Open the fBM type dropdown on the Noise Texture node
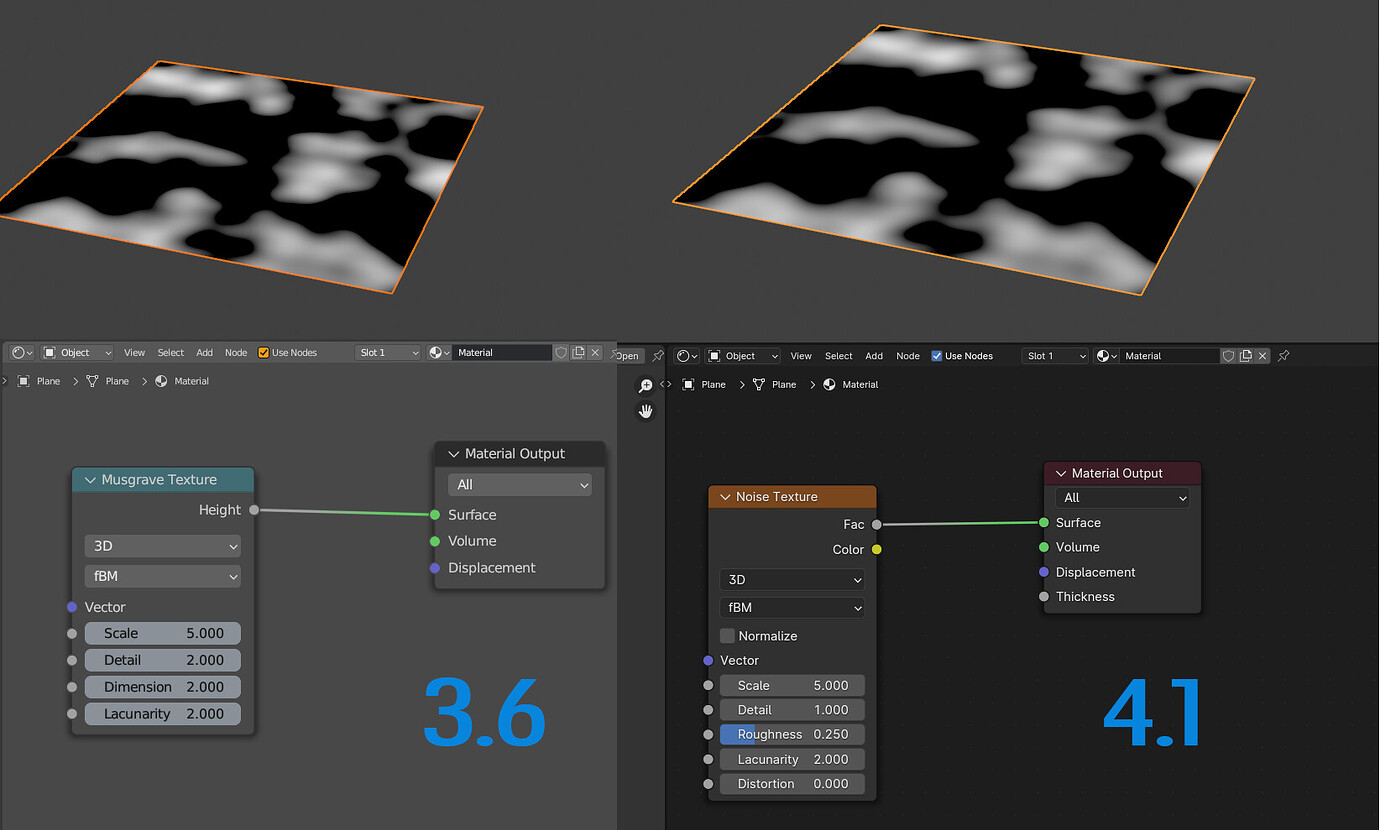This screenshot has height=830, width=1380. [x=792, y=608]
